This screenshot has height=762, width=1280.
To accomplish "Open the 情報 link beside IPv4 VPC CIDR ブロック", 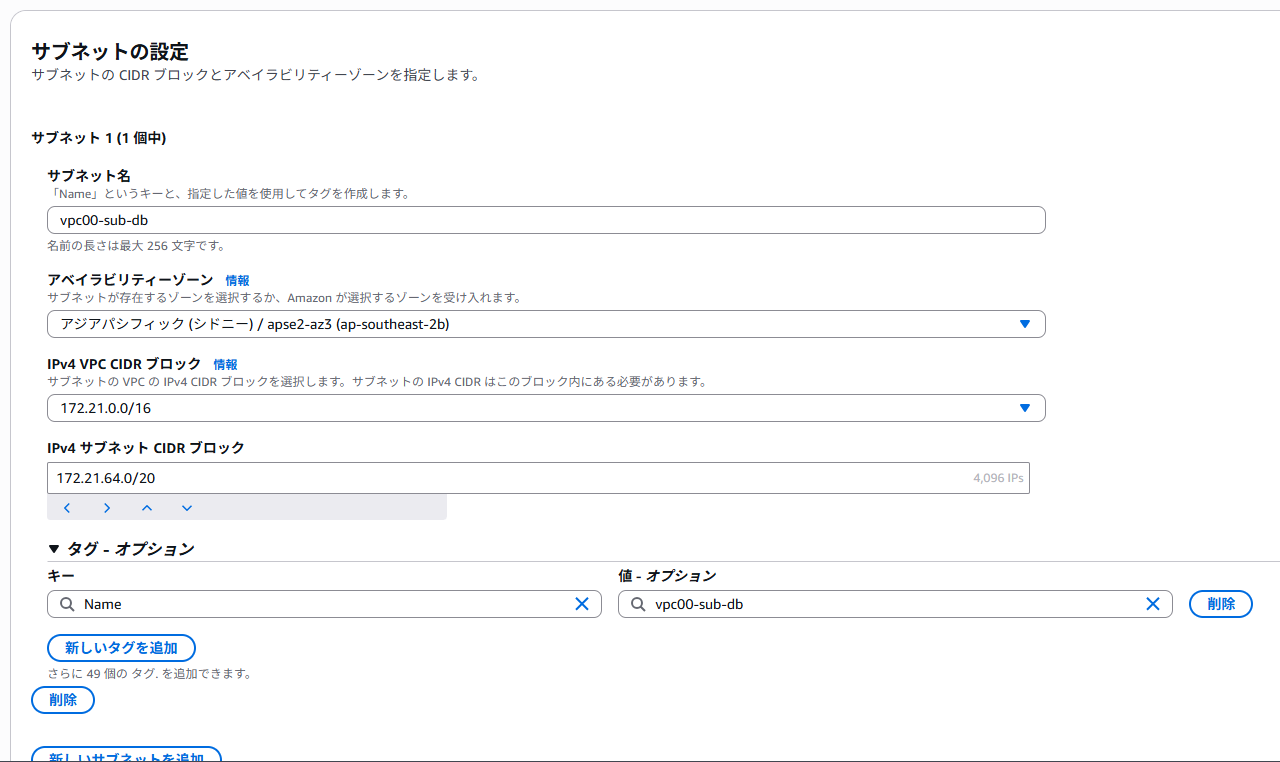I will [x=225, y=365].
